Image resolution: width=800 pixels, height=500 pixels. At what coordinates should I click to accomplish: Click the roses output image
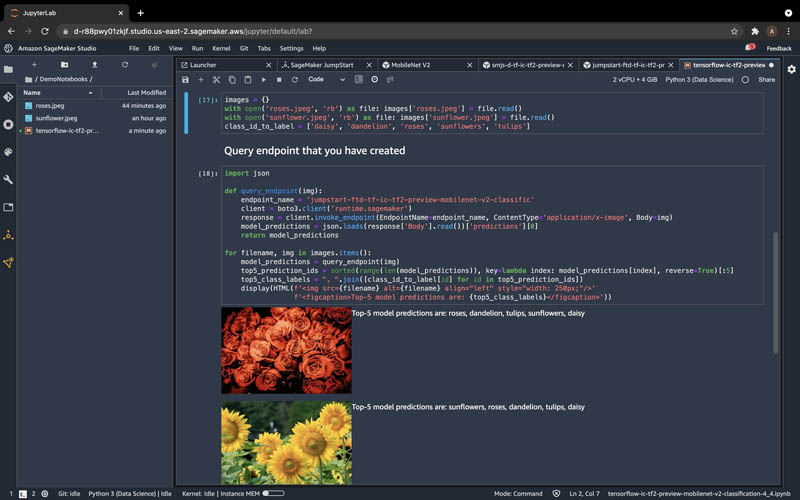[286, 350]
